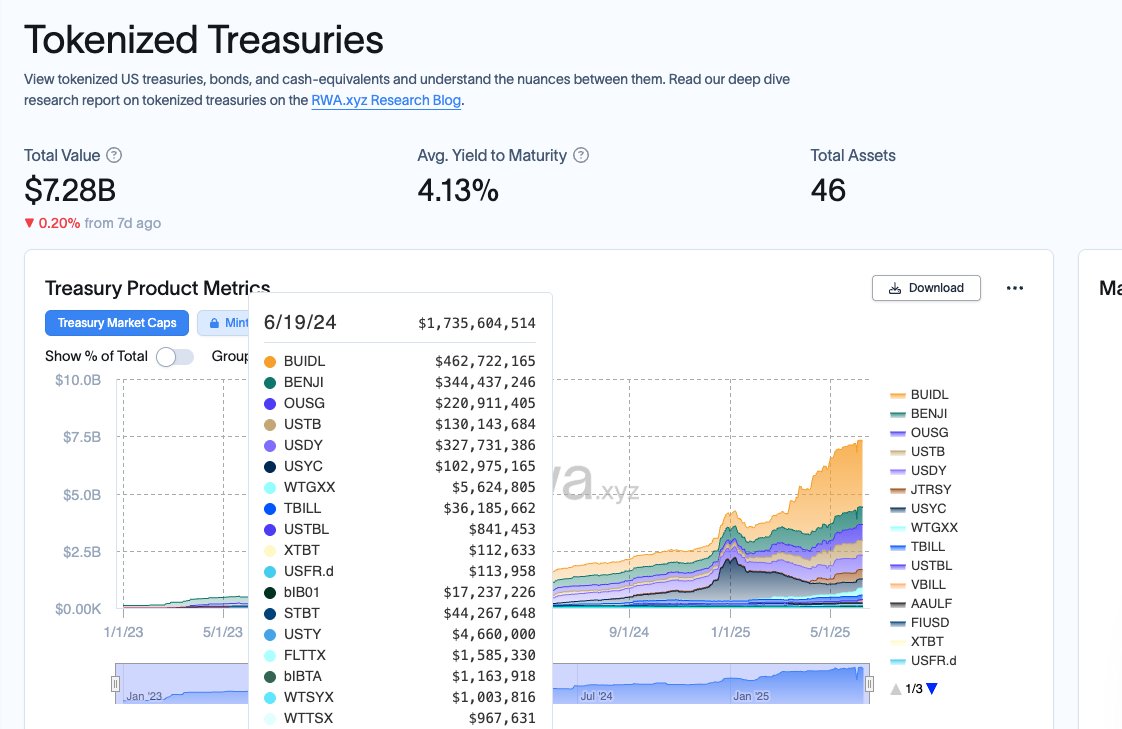The height and width of the screenshot is (729, 1122).
Task: Click STBT value $44,267,648 in tooltip
Action: tap(489, 613)
